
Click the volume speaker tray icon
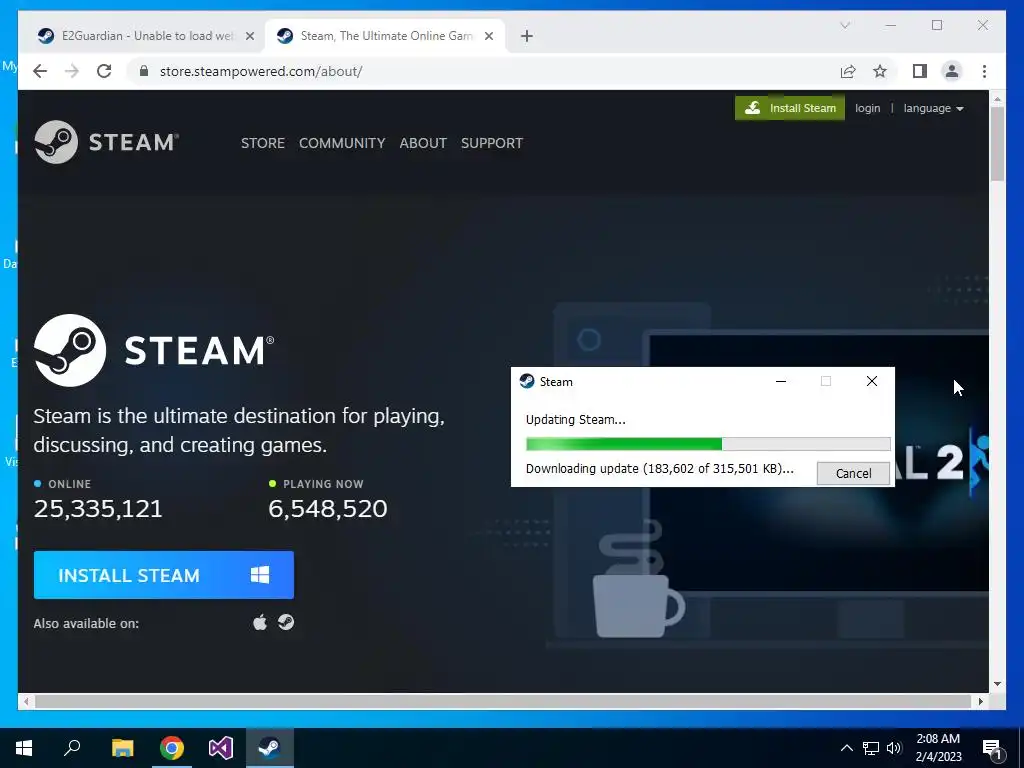click(894, 748)
